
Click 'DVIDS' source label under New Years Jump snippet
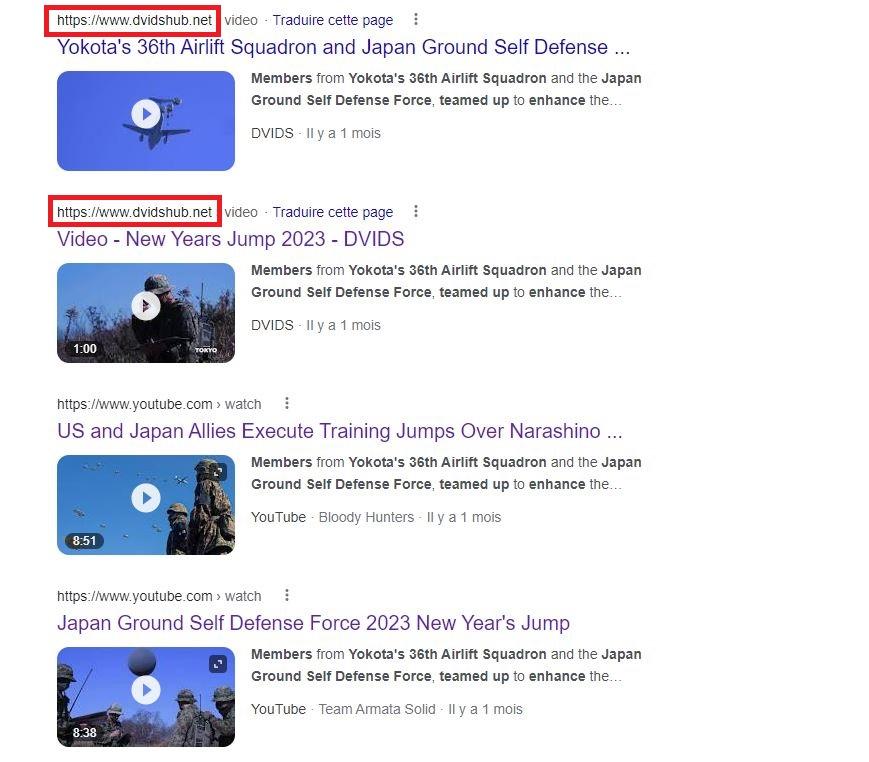(272, 325)
